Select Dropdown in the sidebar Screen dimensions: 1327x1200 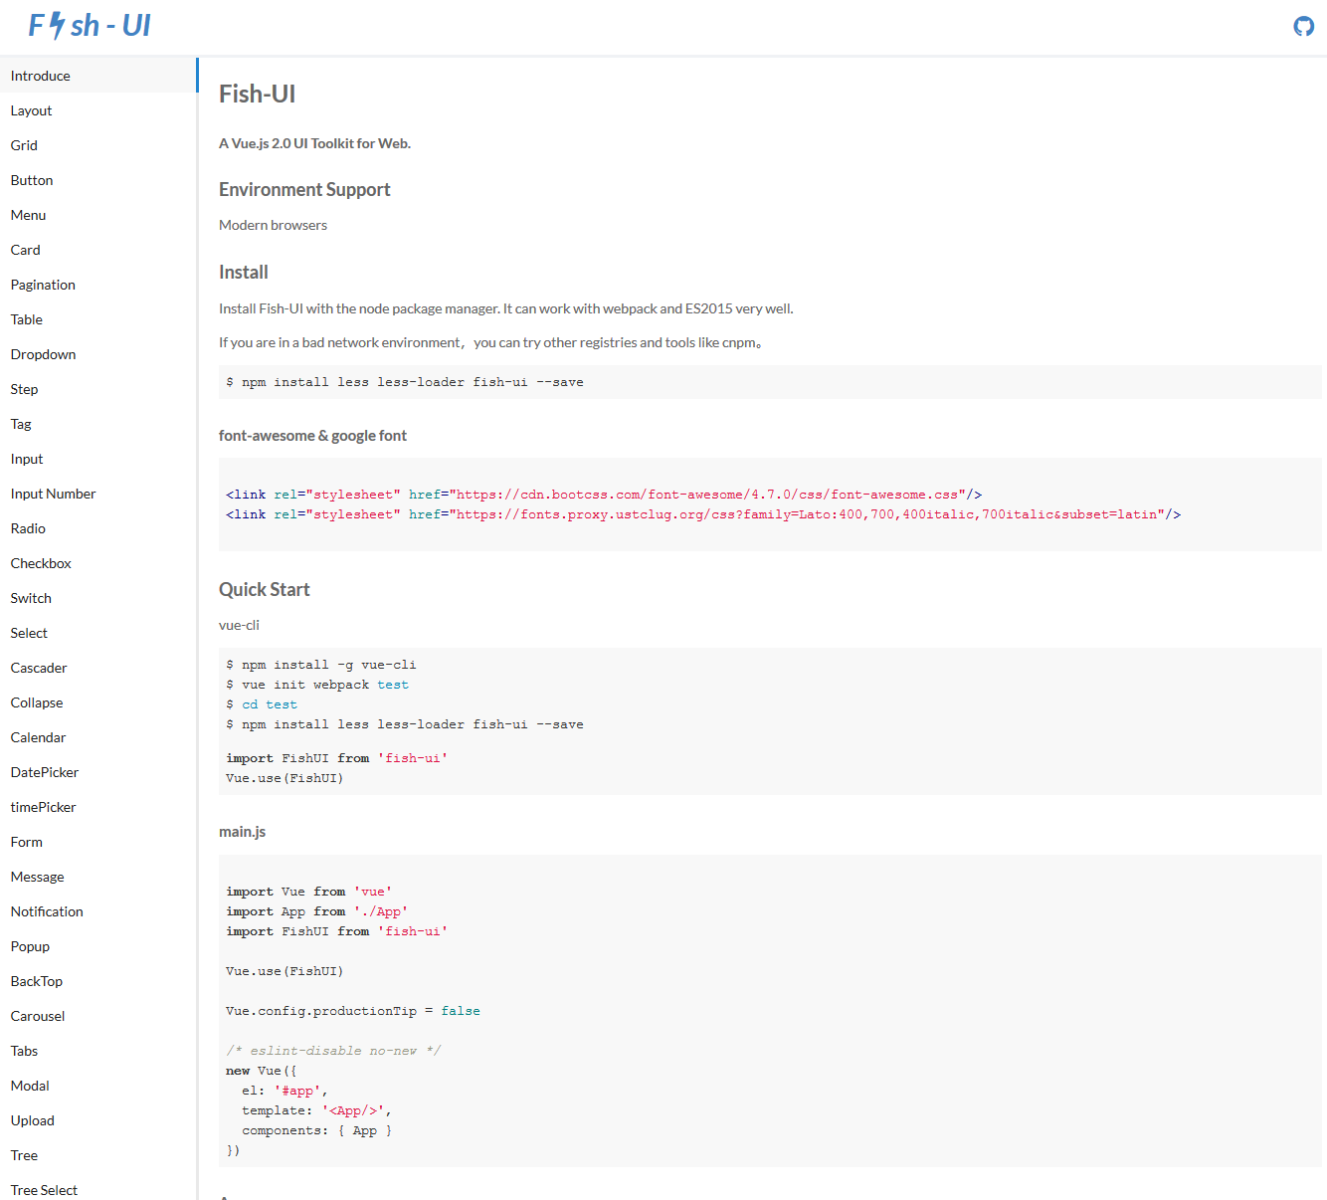(43, 354)
